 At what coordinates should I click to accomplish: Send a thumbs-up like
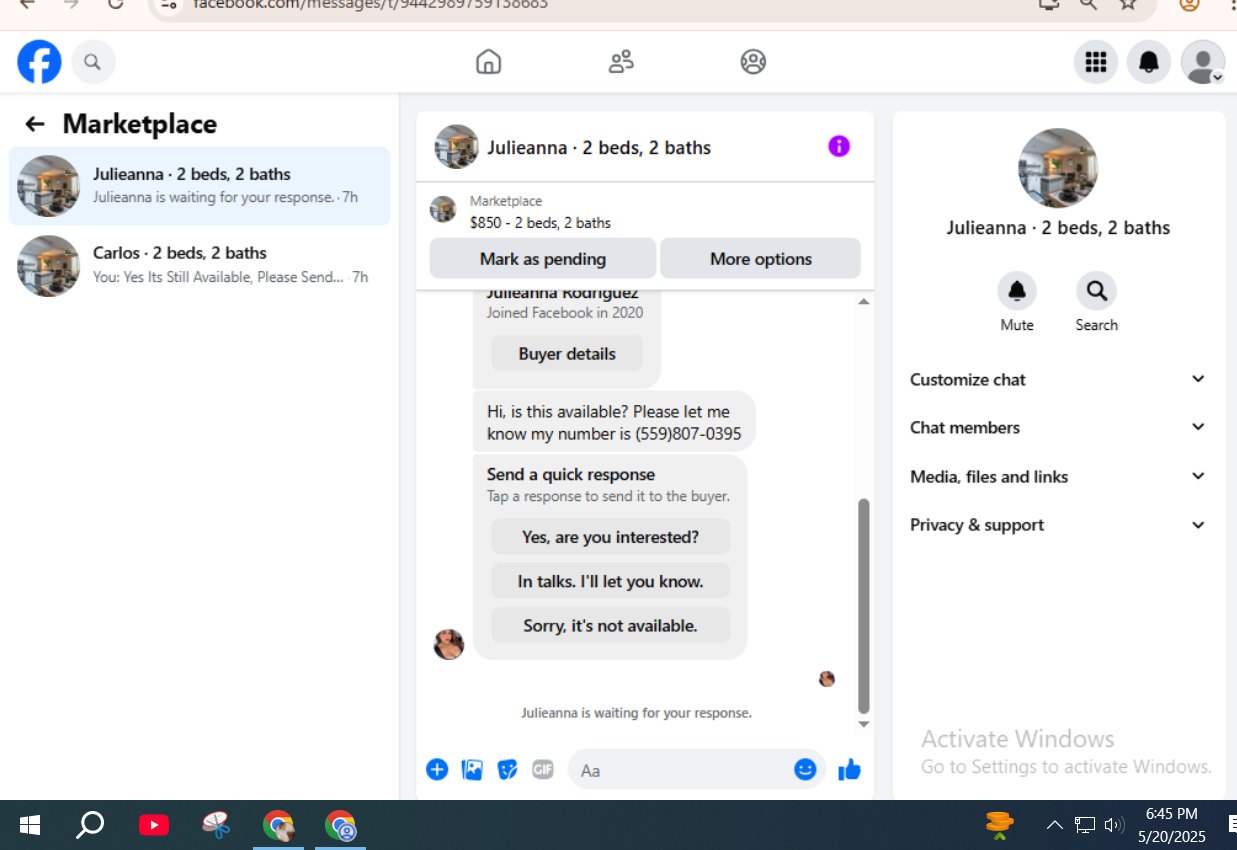click(x=849, y=769)
